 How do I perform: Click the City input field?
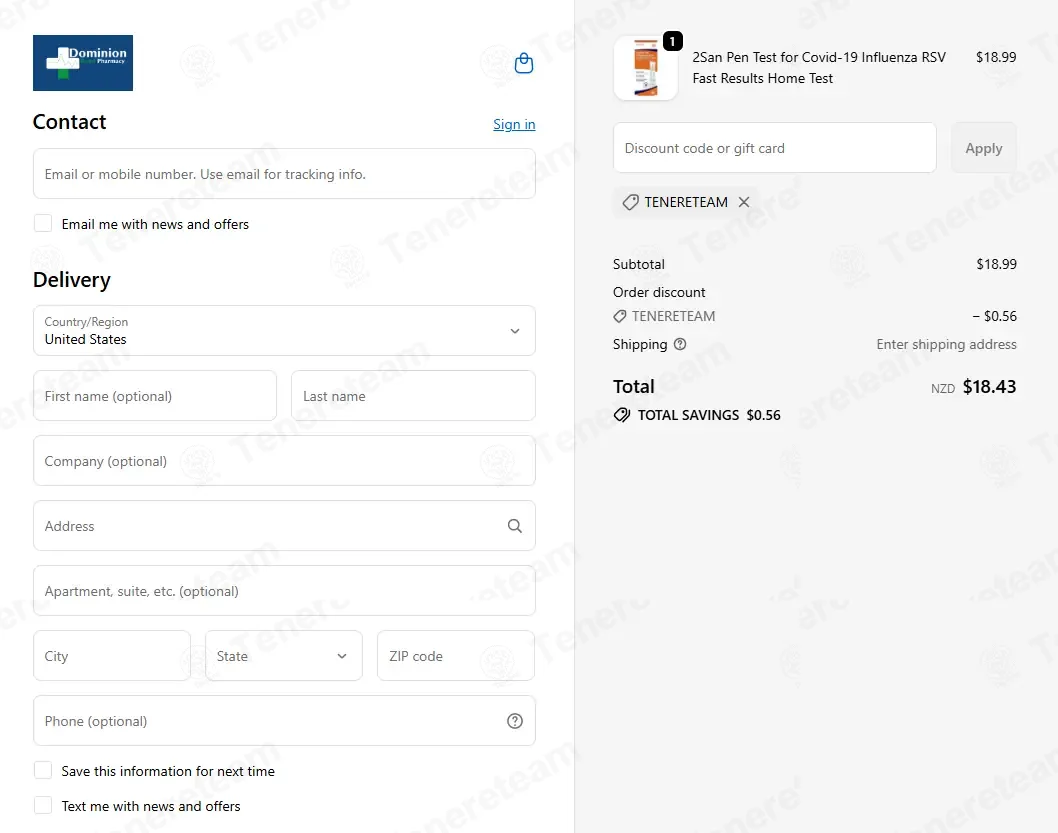[x=111, y=656]
